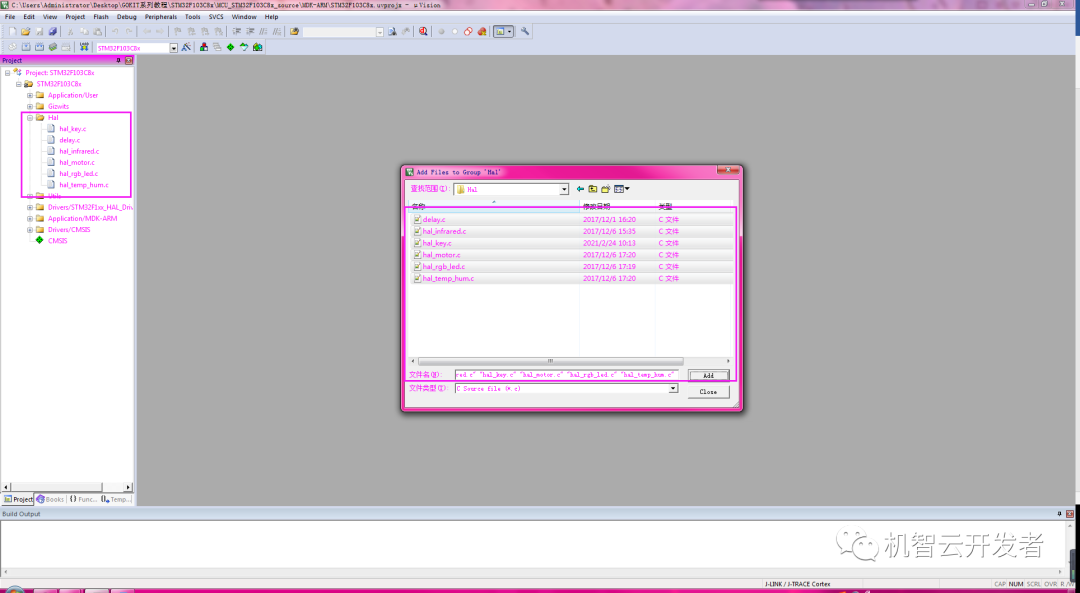Open the Options for Target icon
This screenshot has width=1080, height=593.
185,45
